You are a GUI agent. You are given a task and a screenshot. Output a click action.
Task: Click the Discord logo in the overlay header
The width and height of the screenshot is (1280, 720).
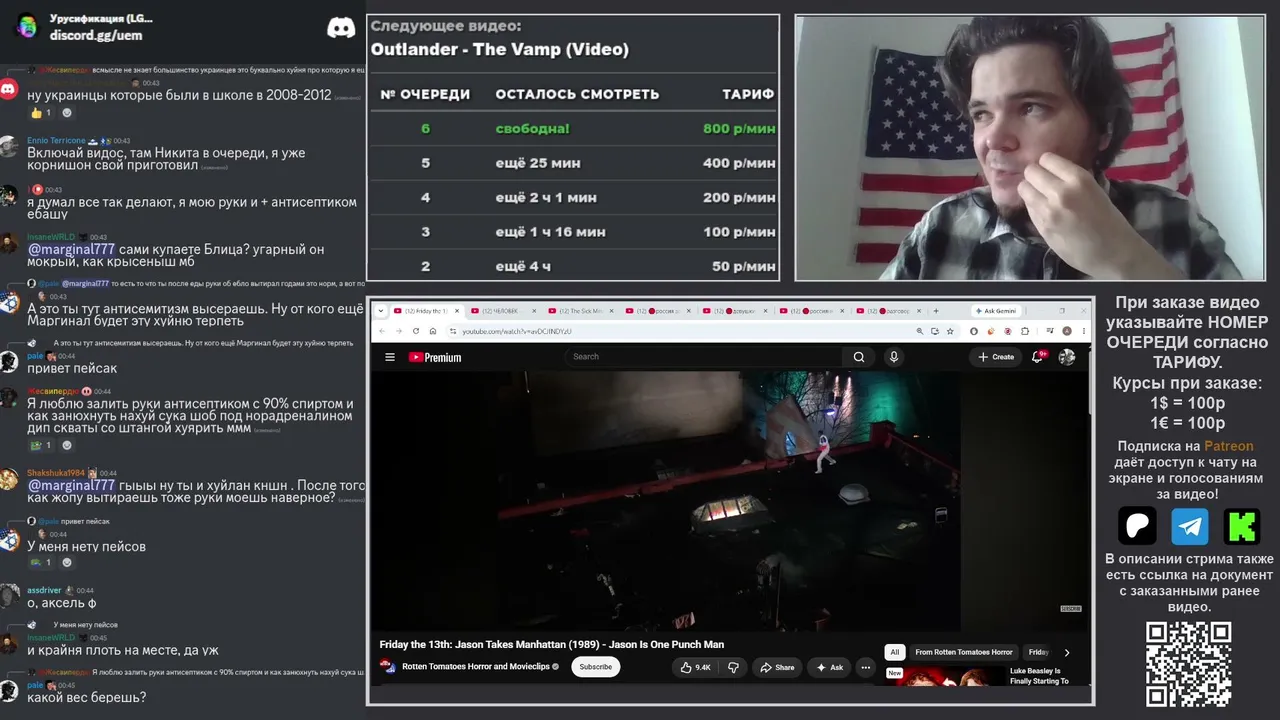click(x=341, y=27)
